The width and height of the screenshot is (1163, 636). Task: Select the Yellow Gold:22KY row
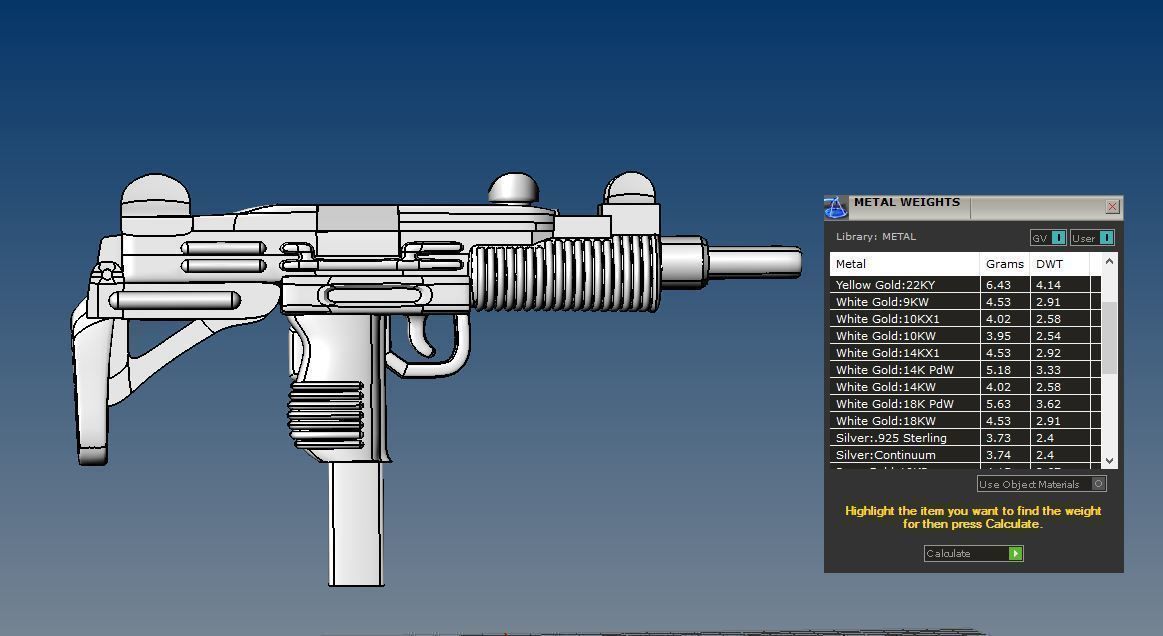pos(965,285)
